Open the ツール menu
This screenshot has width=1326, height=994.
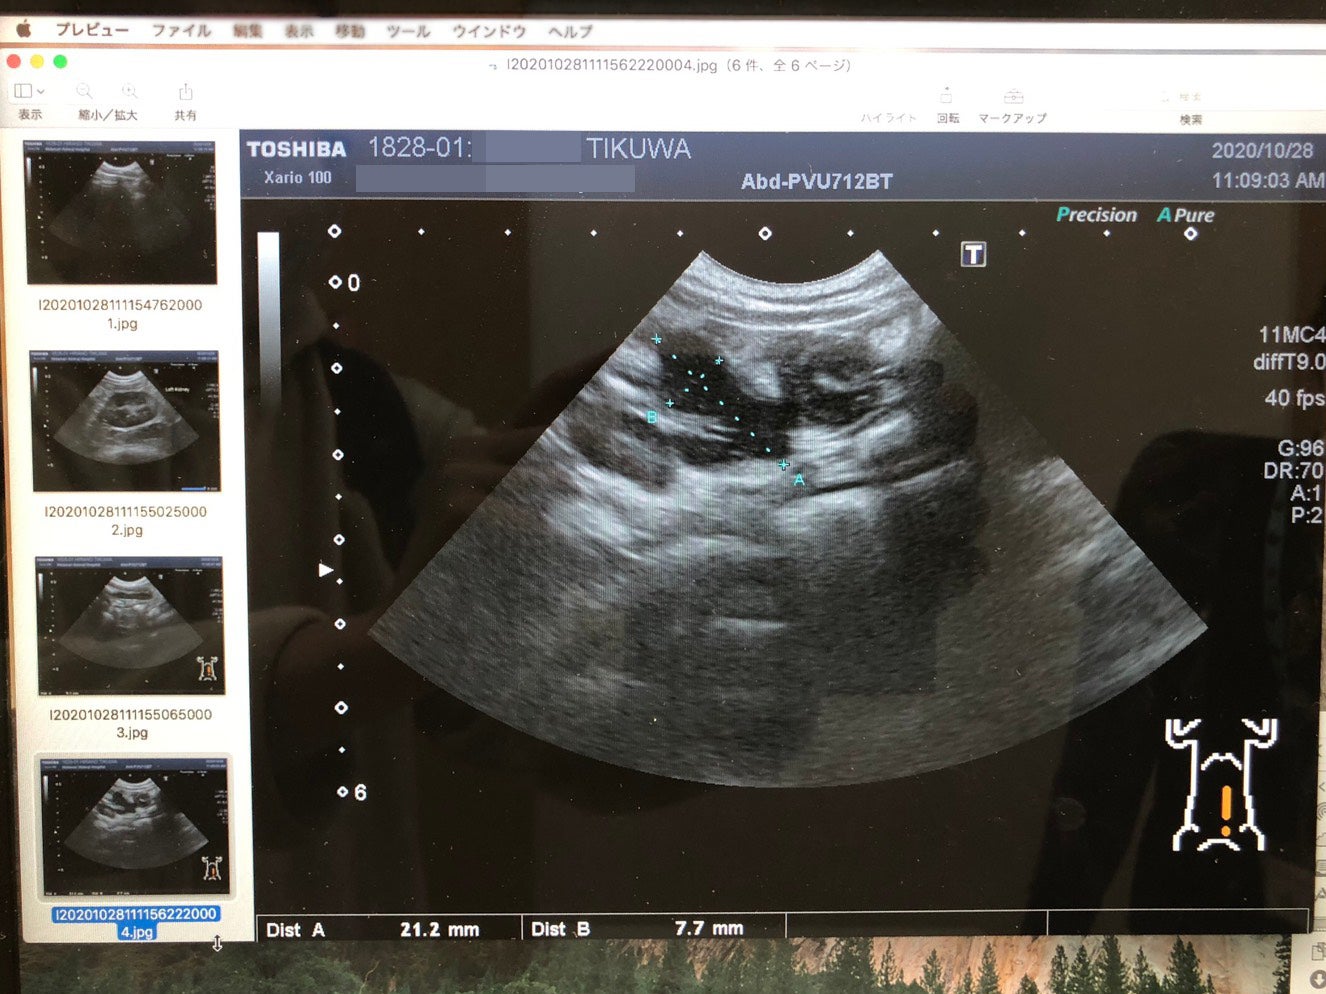click(408, 32)
